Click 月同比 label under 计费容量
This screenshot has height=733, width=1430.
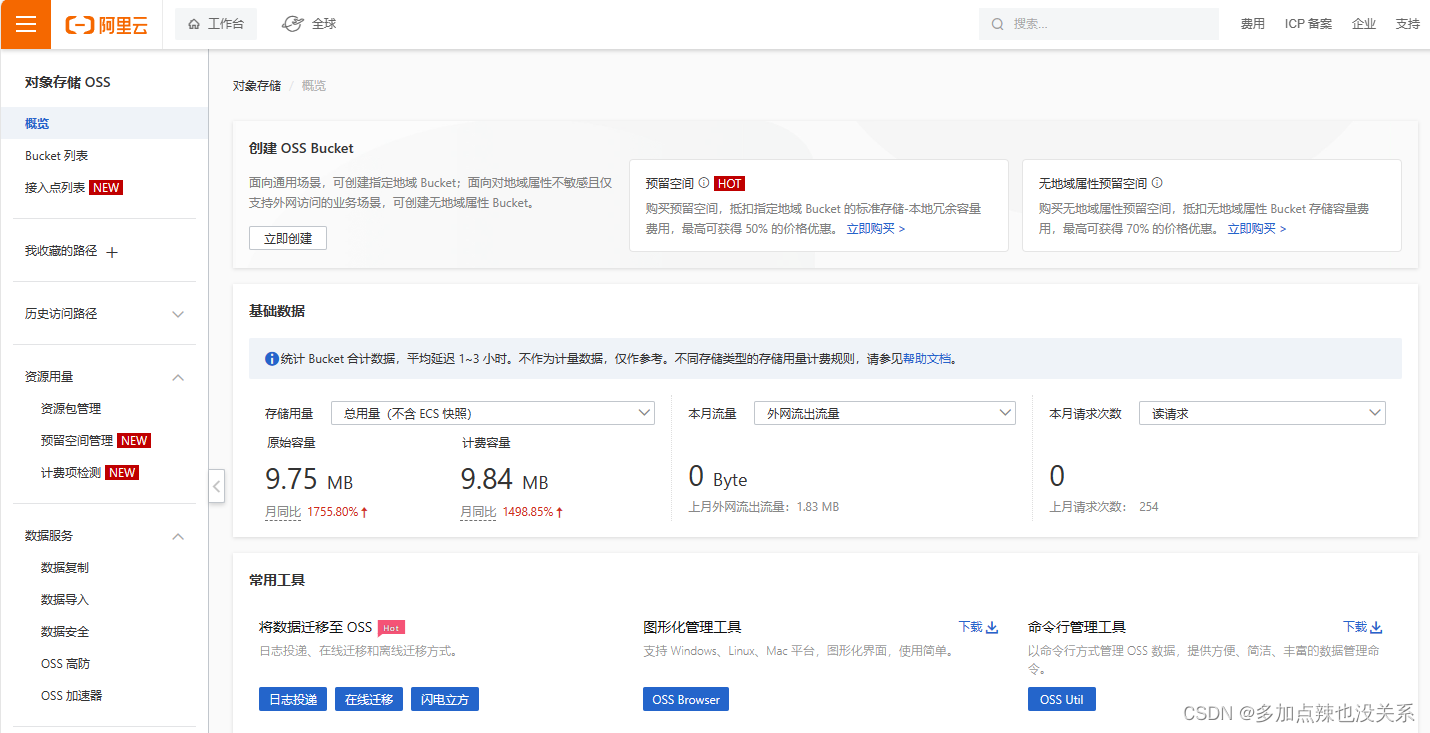pyautogui.click(x=478, y=512)
